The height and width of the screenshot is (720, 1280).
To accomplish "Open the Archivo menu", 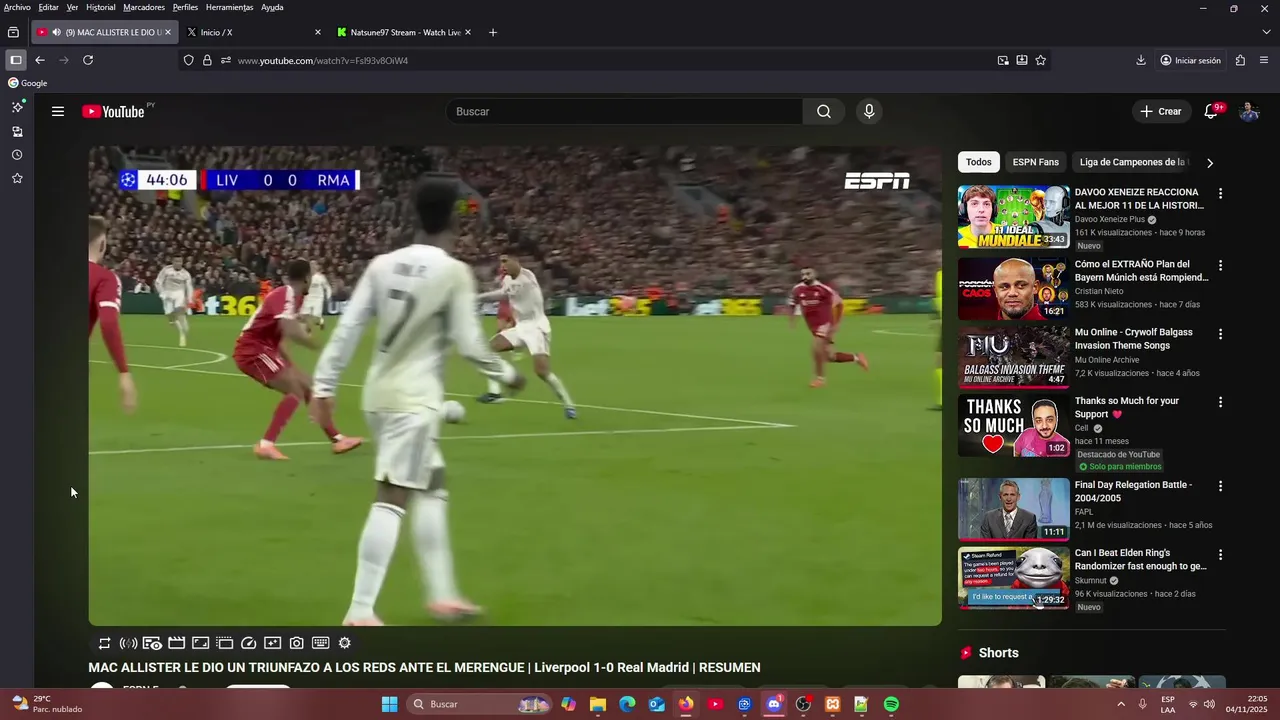I will click(x=17, y=7).
